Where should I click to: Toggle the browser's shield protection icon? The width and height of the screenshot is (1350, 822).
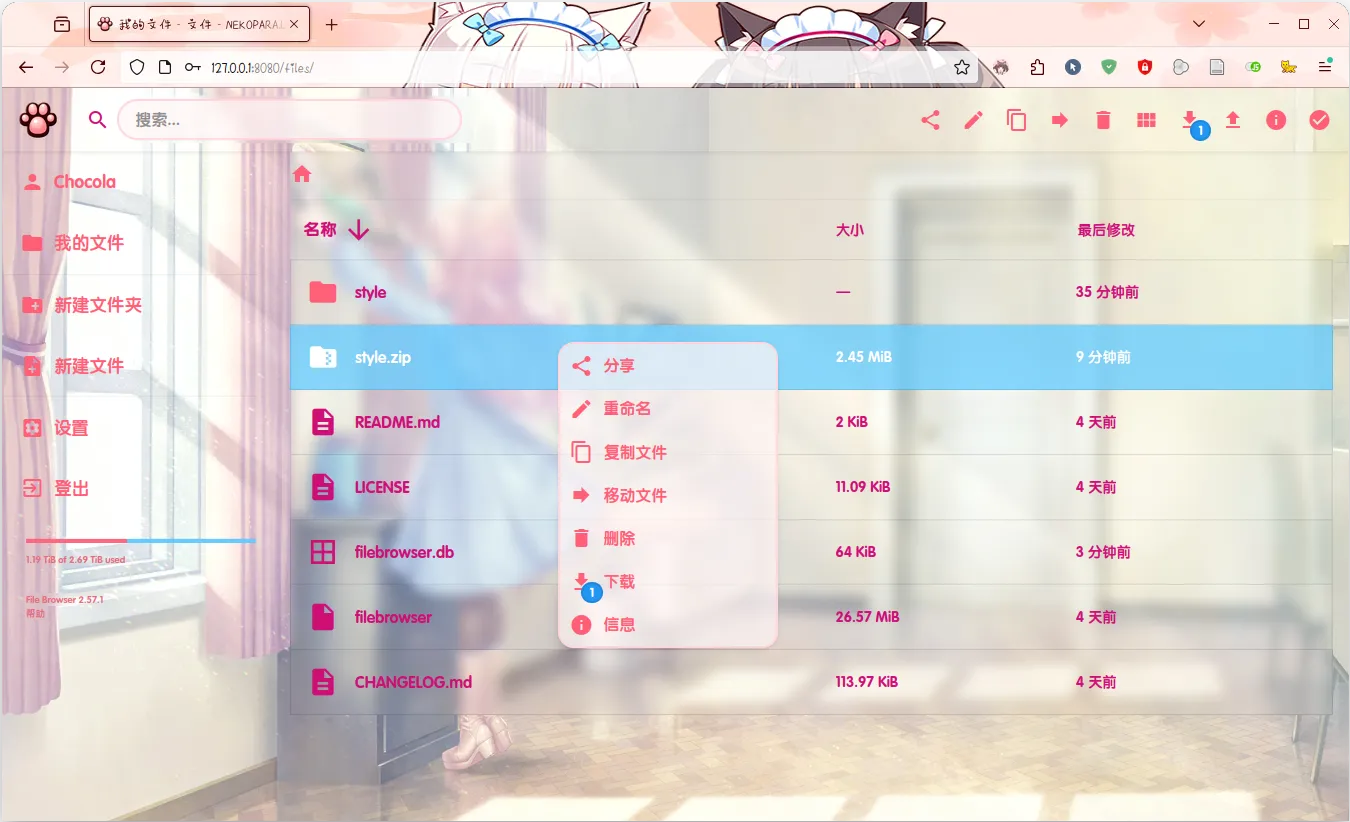click(1109, 67)
